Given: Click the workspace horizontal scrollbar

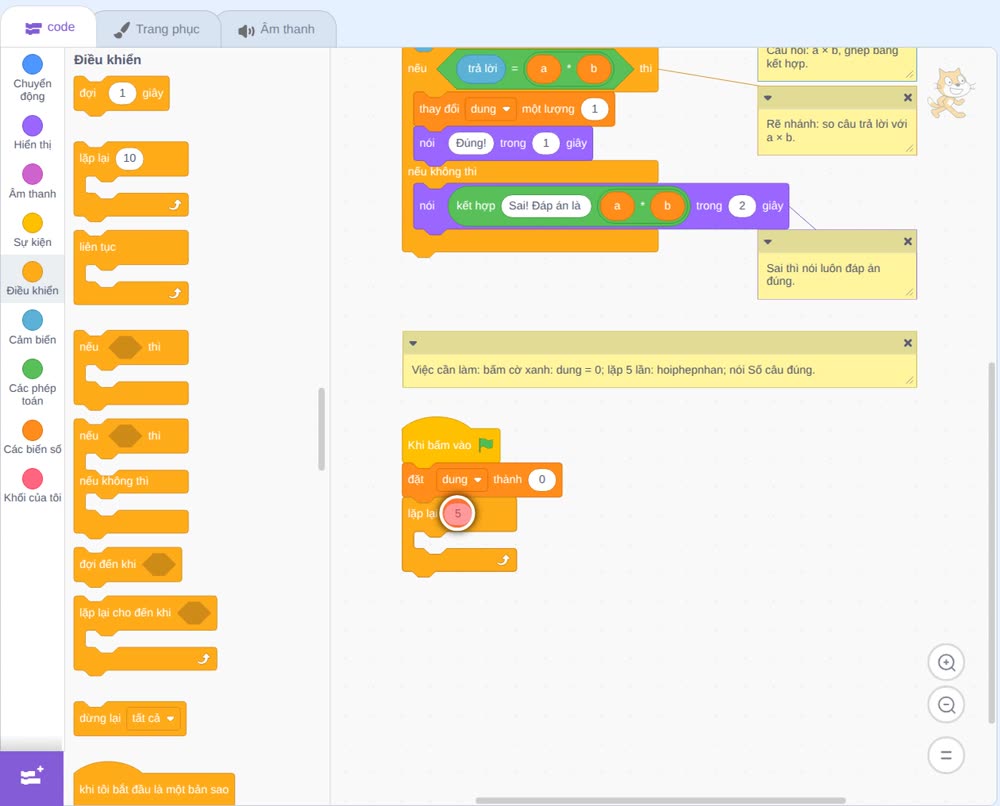Looking at the screenshot, I should 661,800.
